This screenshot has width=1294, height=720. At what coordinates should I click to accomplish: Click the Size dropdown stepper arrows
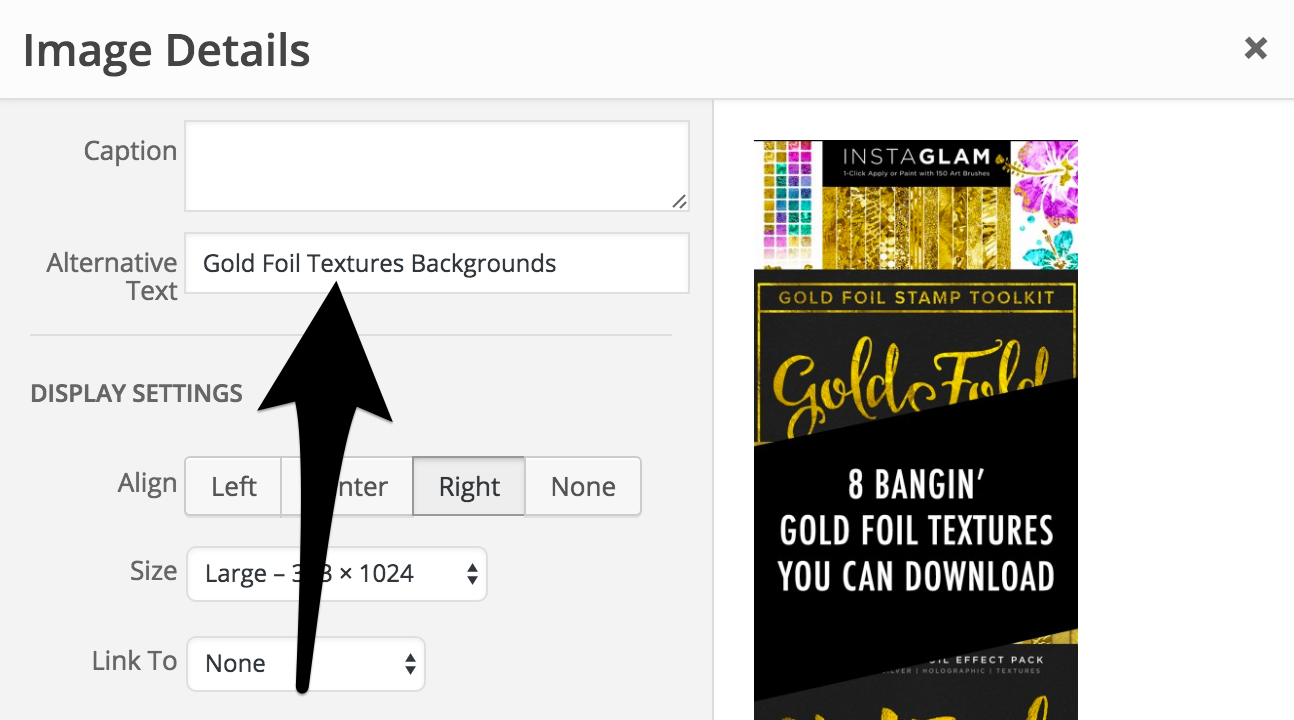pyautogui.click(x=472, y=574)
